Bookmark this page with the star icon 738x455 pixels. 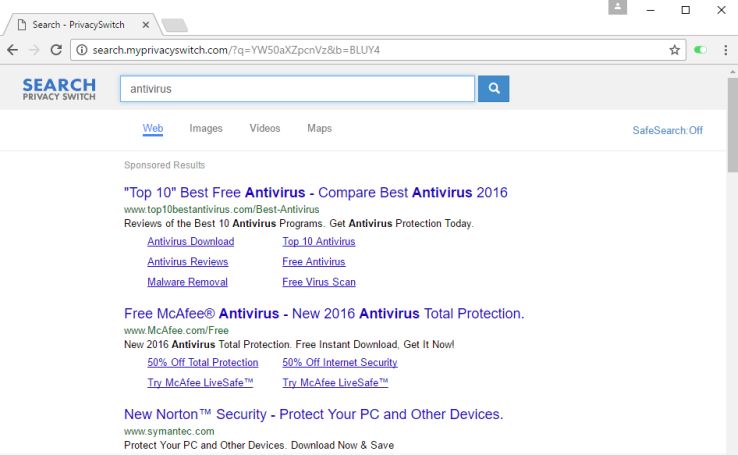pos(675,49)
